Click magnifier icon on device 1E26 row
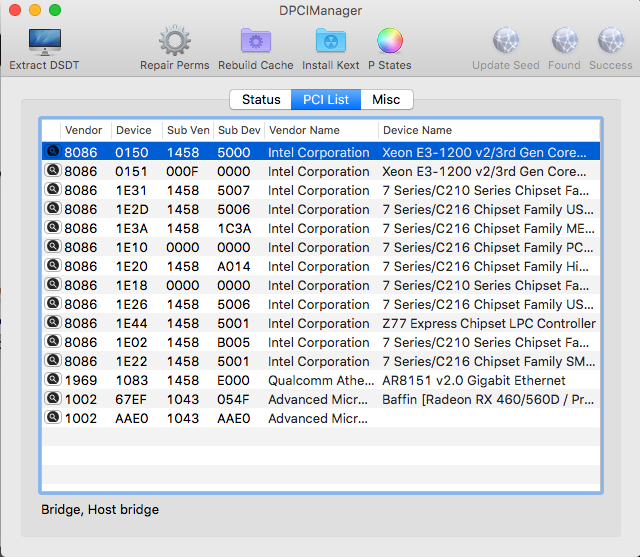The height and width of the screenshot is (557, 640). (53, 303)
